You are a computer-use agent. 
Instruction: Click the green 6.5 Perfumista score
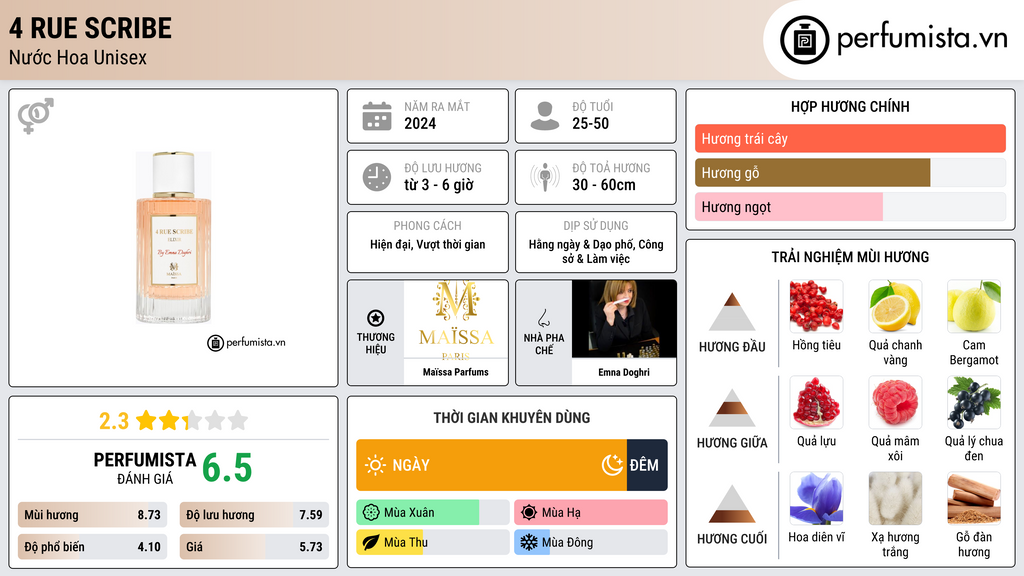(227, 468)
